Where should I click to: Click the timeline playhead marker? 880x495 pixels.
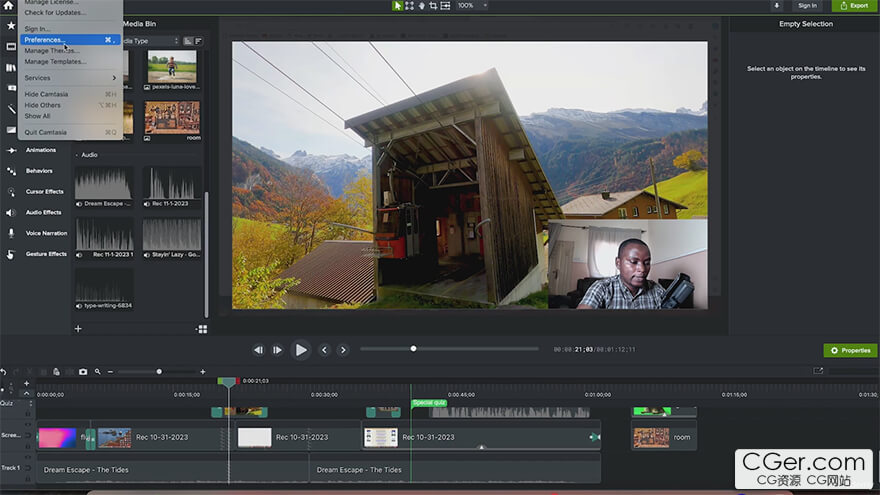(x=227, y=382)
